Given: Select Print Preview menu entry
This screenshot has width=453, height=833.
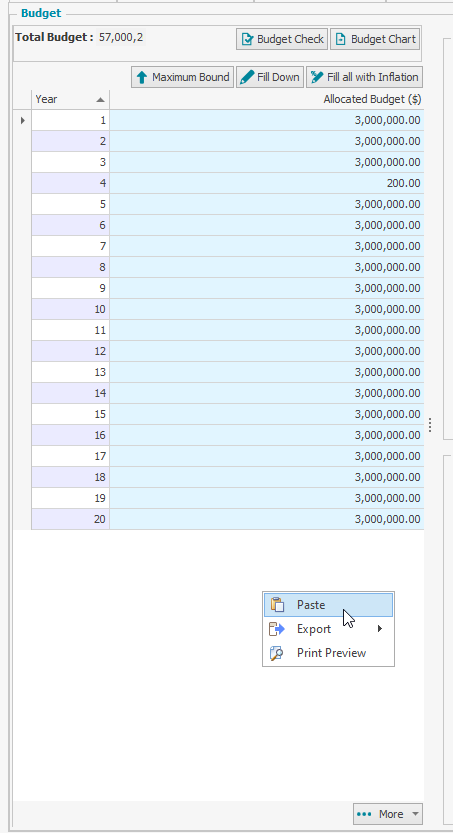Looking at the screenshot, I should pyautogui.click(x=329, y=653).
